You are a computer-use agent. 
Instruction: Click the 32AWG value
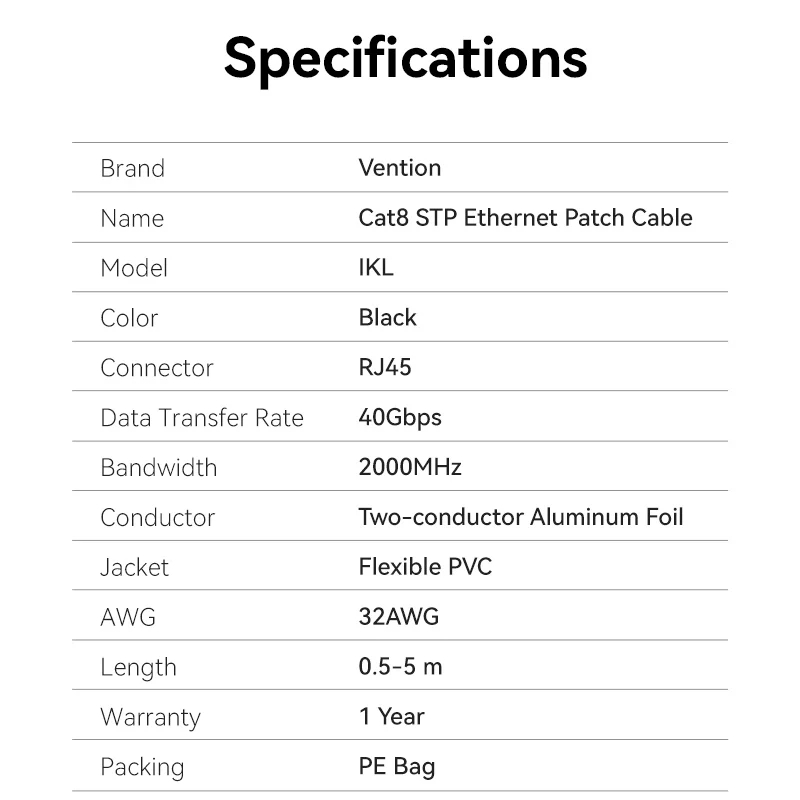pos(399,616)
